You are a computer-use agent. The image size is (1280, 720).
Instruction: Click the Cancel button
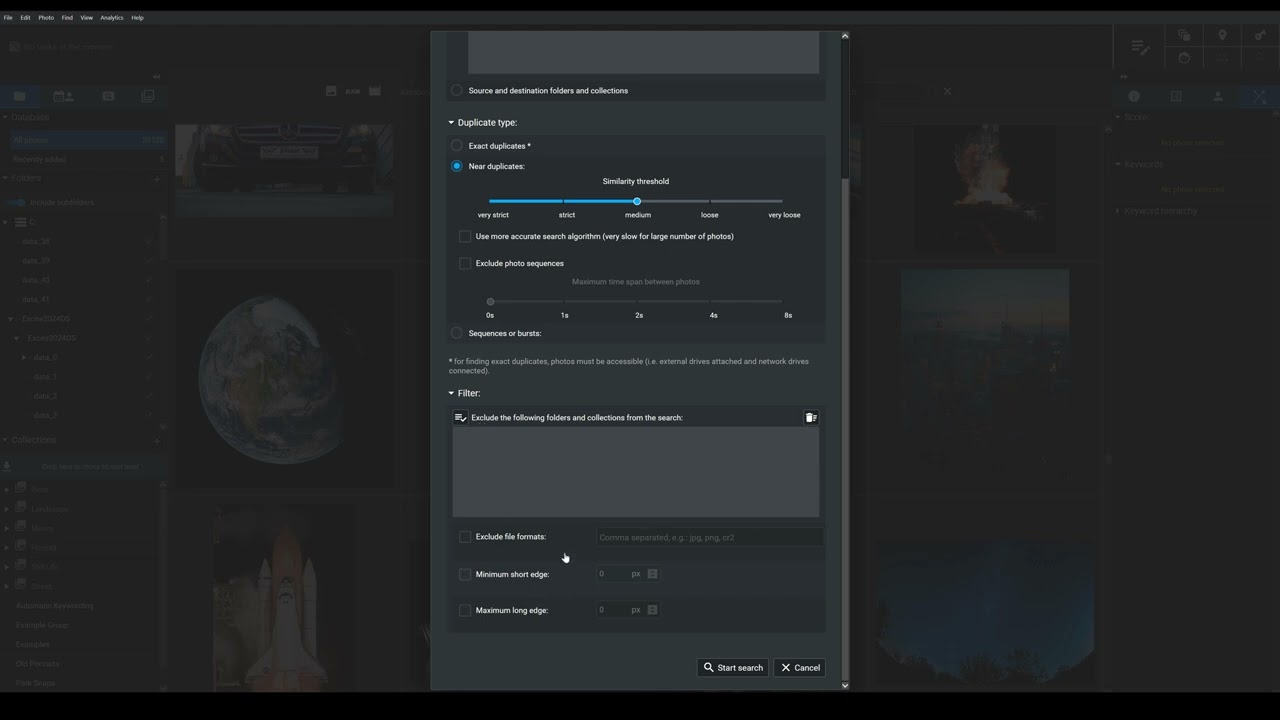[800, 667]
